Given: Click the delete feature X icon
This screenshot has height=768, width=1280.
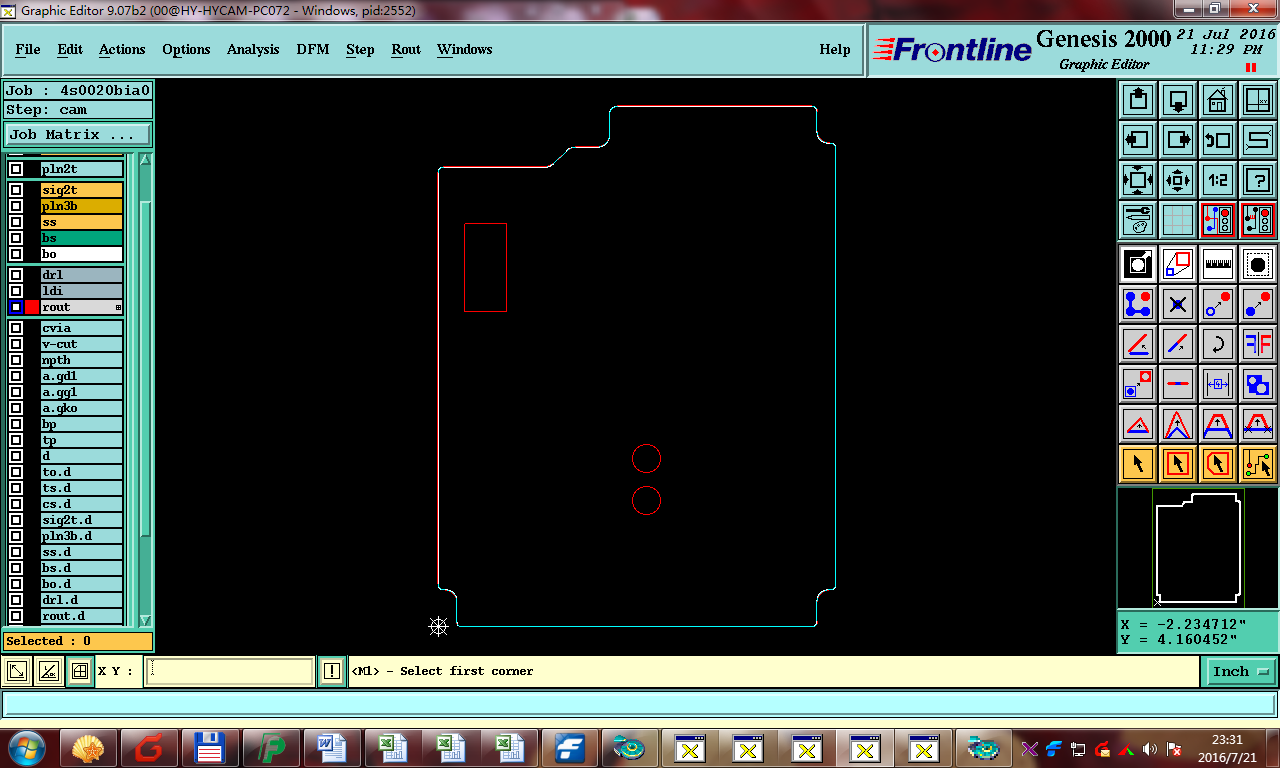Looking at the screenshot, I should (x=1178, y=304).
